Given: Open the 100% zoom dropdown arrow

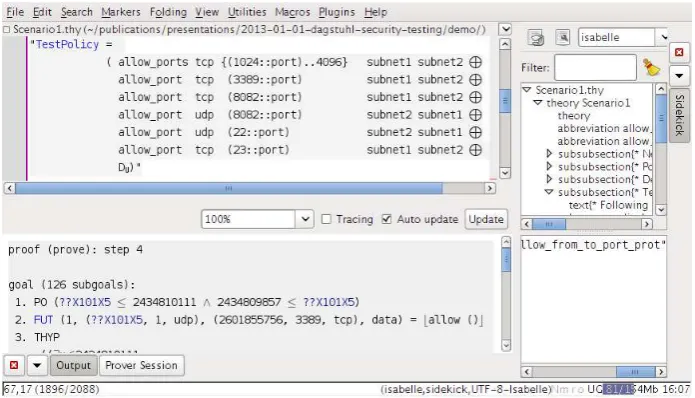Looking at the screenshot, I should [305, 219].
